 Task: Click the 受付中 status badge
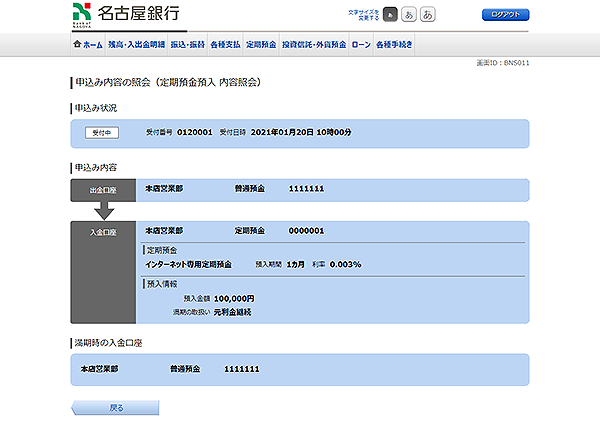click(102, 133)
